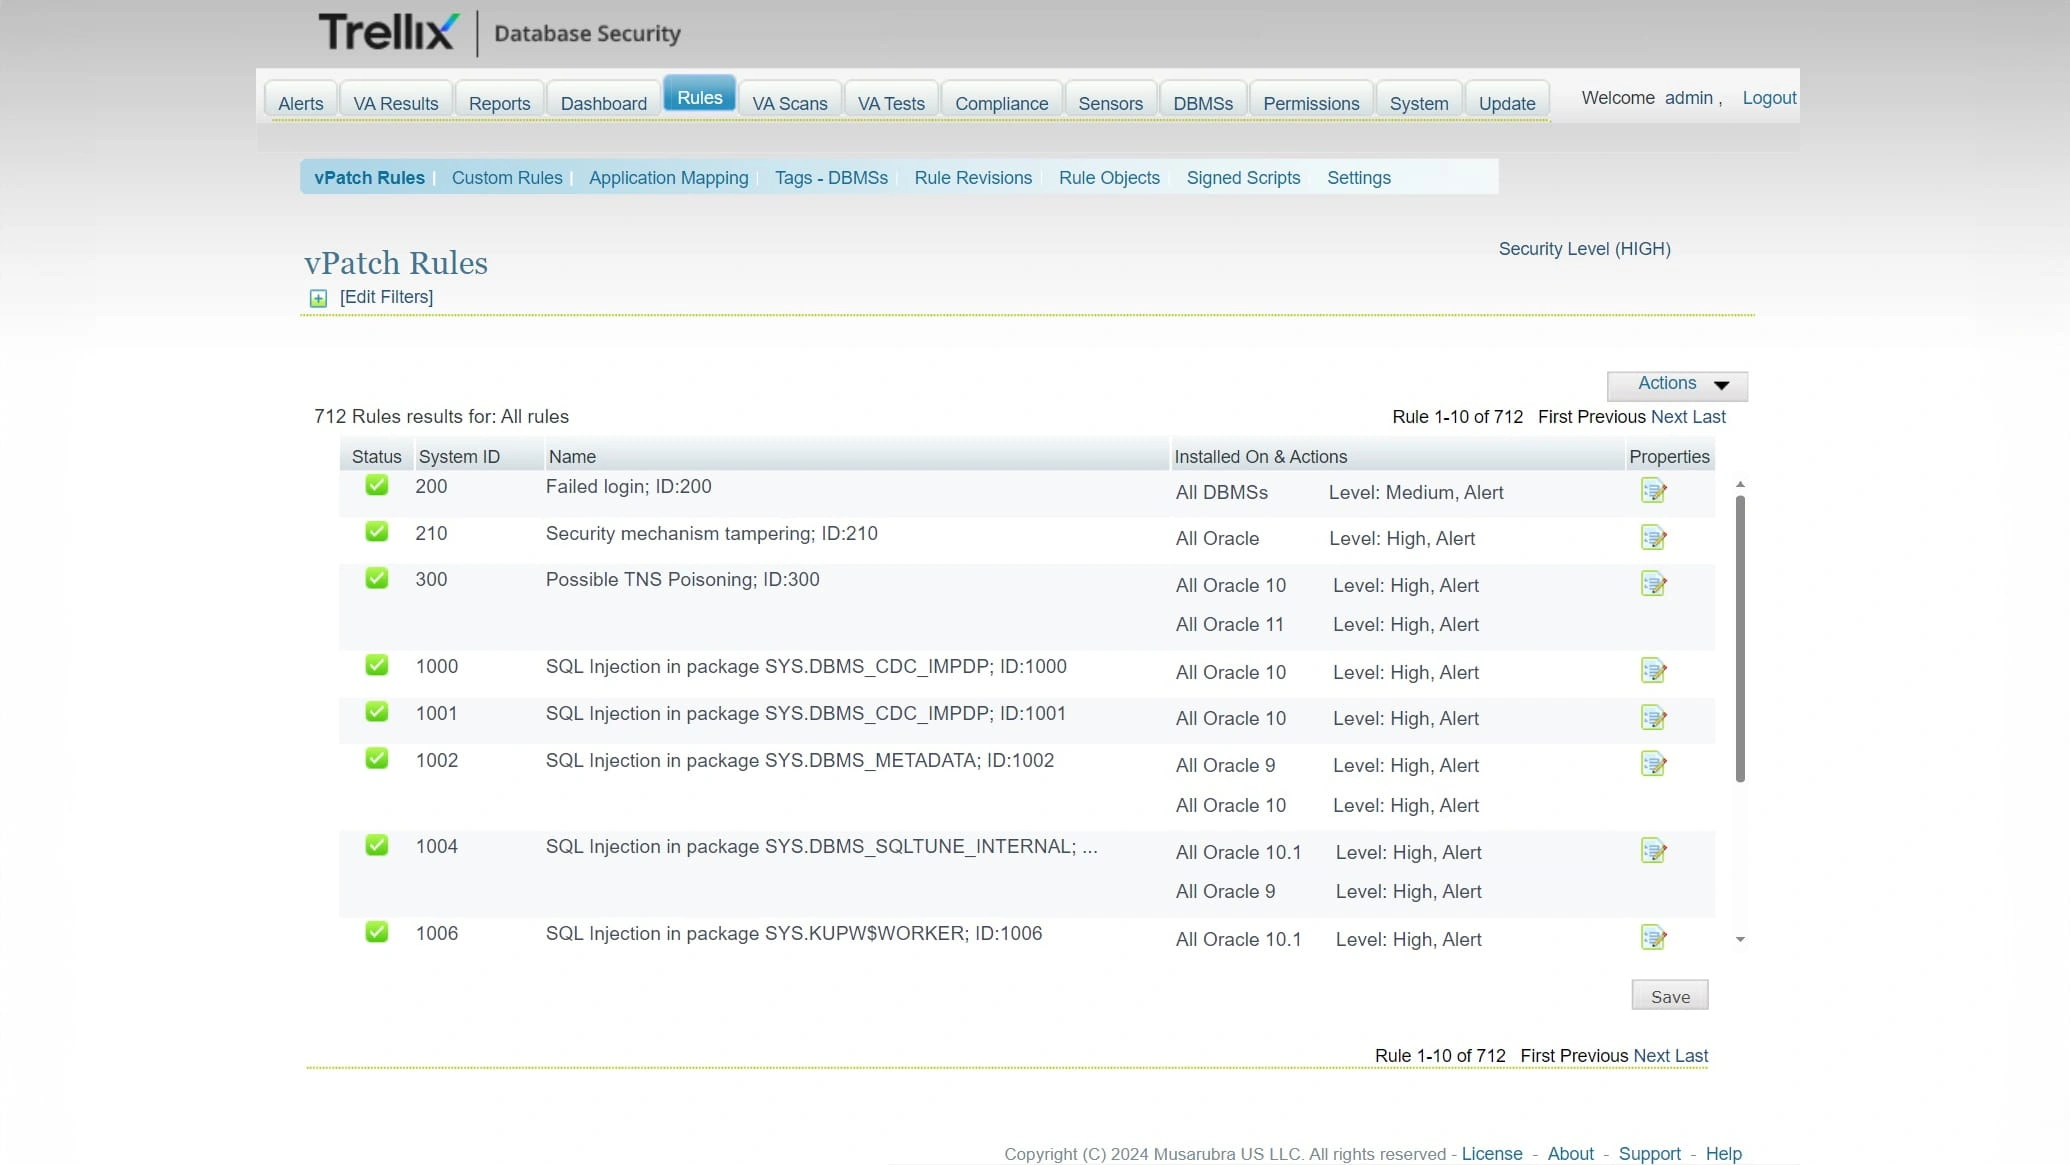
Task: Open Application Mapping submenu
Action: (x=668, y=177)
